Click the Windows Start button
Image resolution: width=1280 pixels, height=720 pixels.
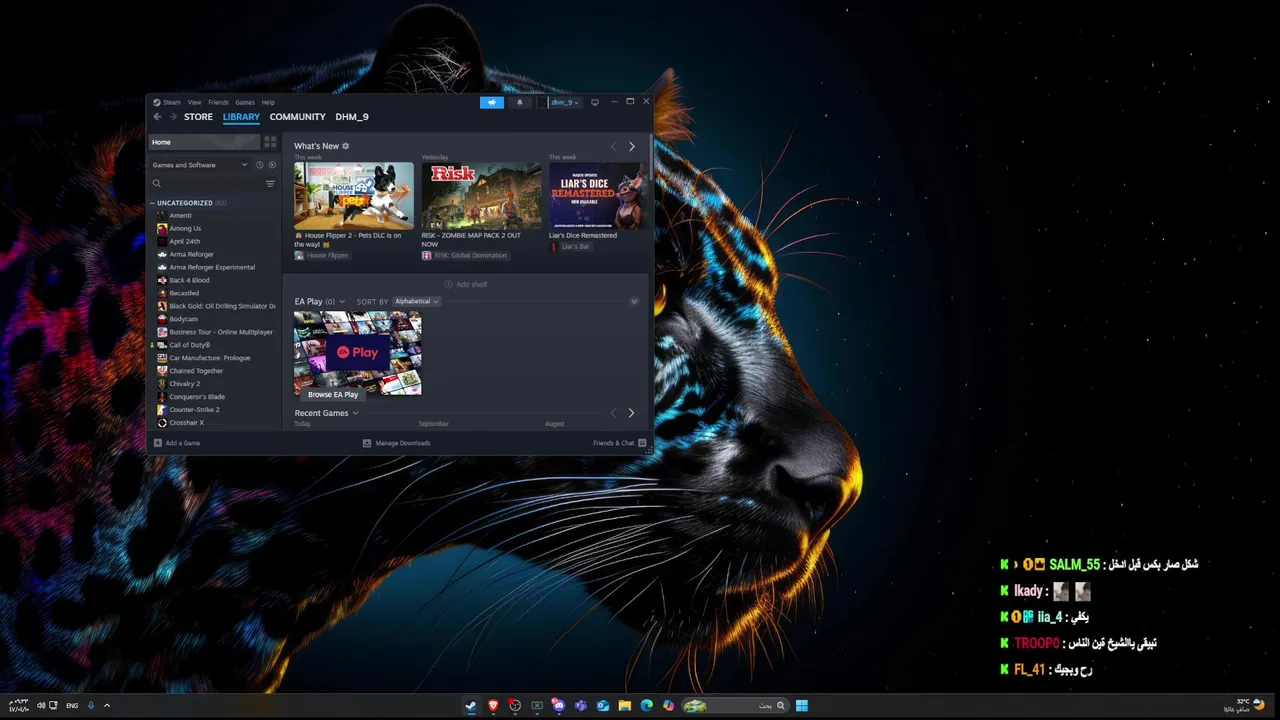click(802, 706)
